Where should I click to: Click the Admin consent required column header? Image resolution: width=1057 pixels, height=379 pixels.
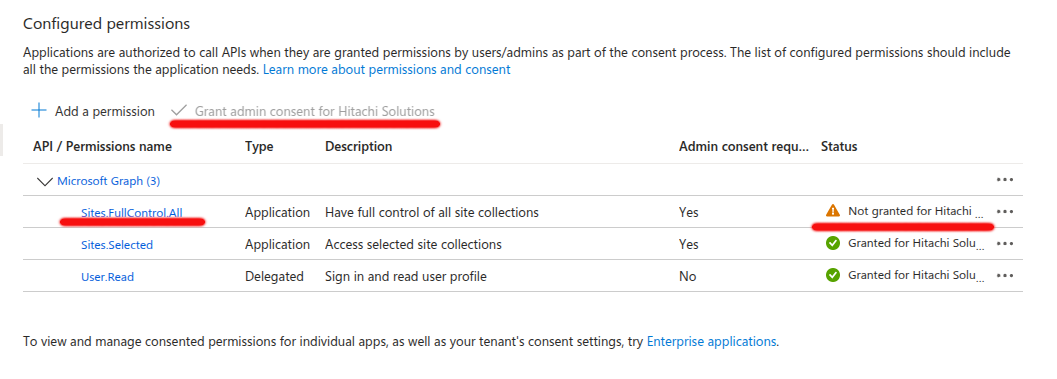(x=744, y=146)
